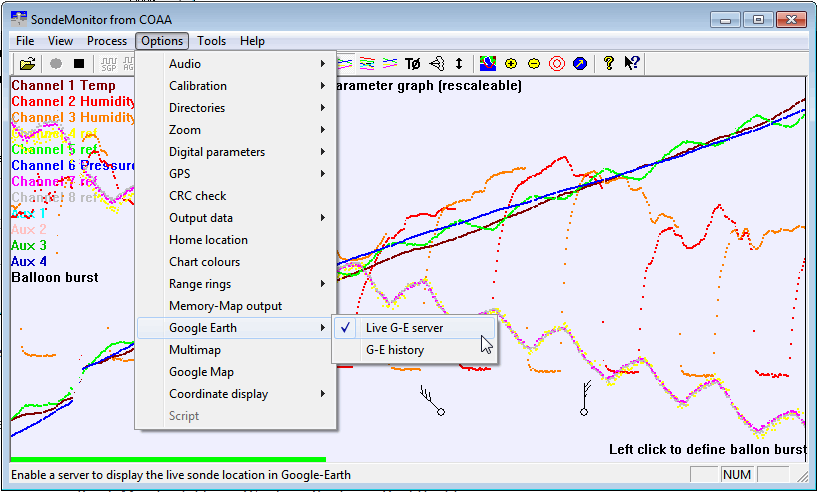Expand the Calibration submenu
The width and height of the screenshot is (818, 492).
(x=235, y=86)
